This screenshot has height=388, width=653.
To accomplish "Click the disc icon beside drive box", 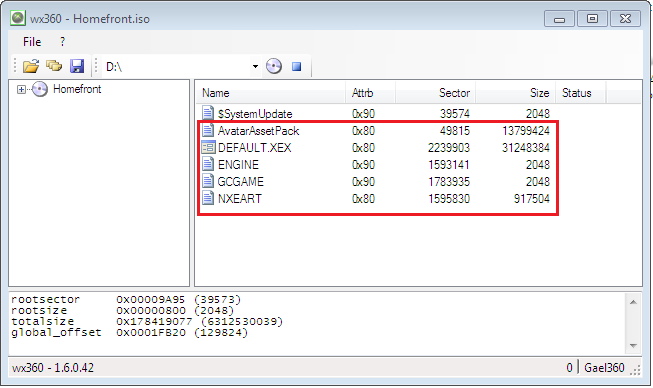I will (x=274, y=66).
